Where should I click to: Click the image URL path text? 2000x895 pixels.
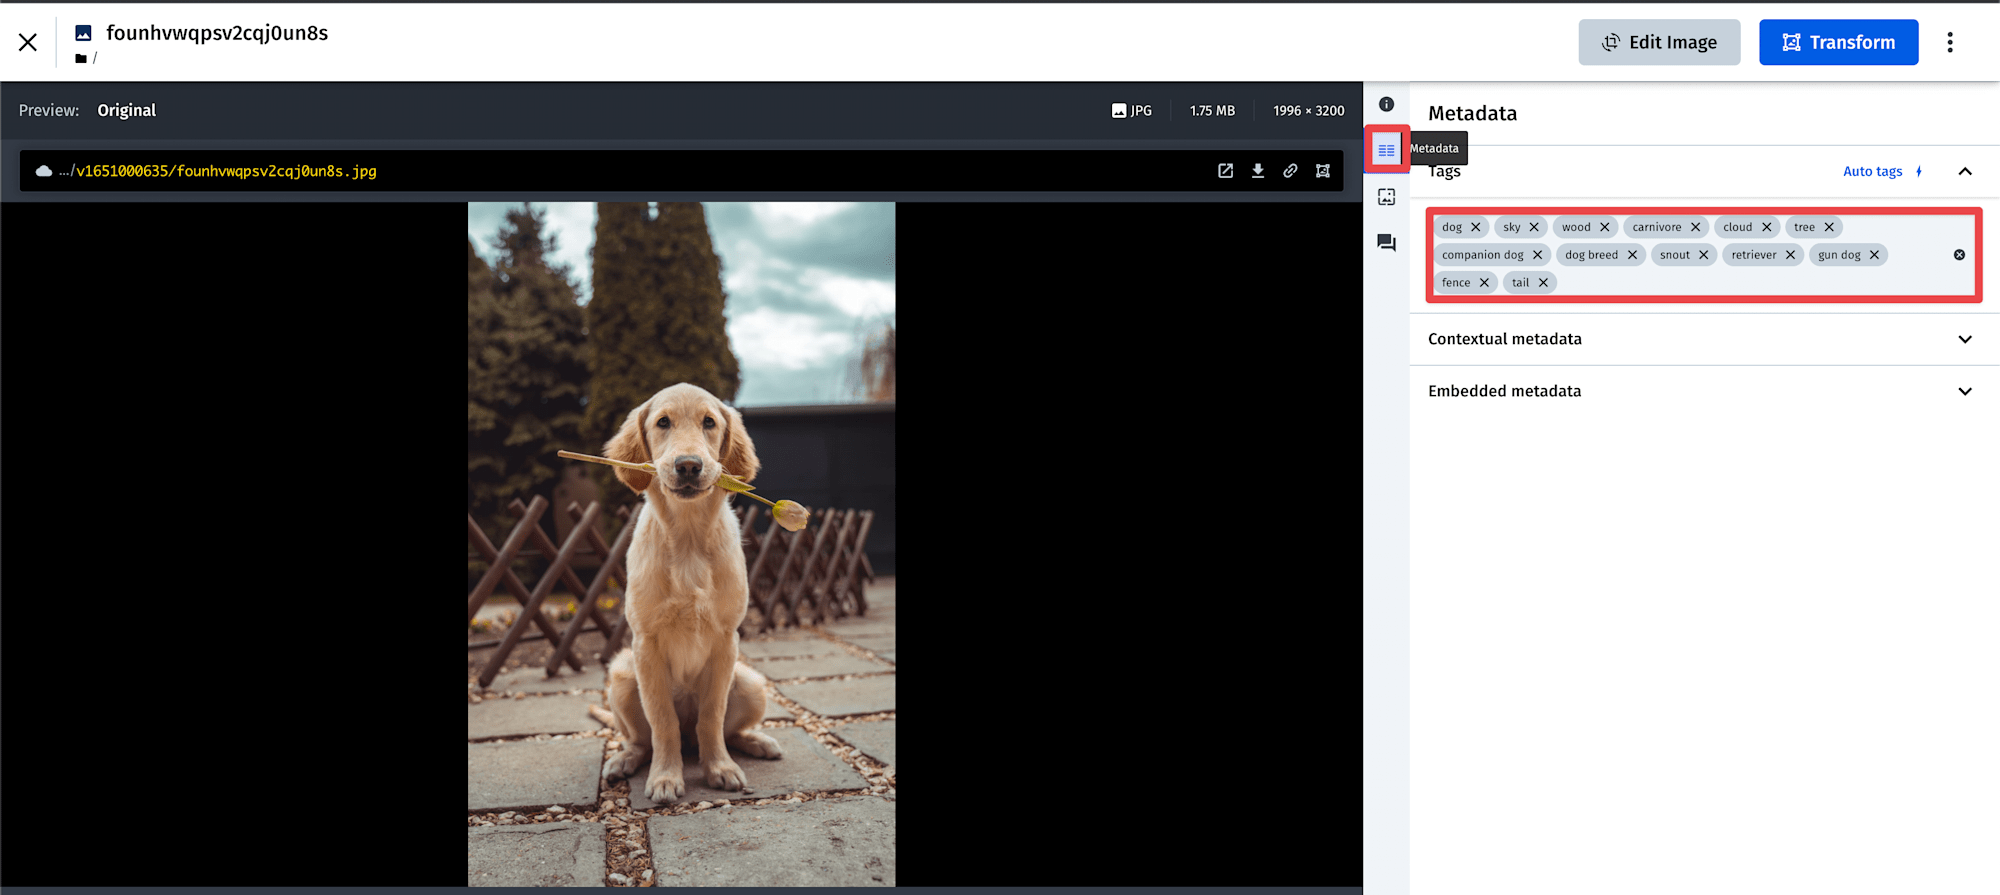218,171
